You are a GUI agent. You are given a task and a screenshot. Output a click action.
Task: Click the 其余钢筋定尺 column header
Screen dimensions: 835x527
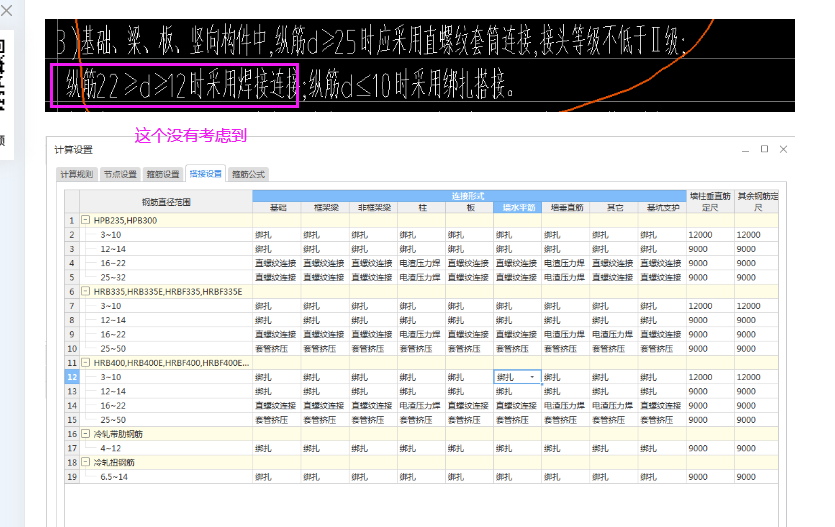coord(757,202)
